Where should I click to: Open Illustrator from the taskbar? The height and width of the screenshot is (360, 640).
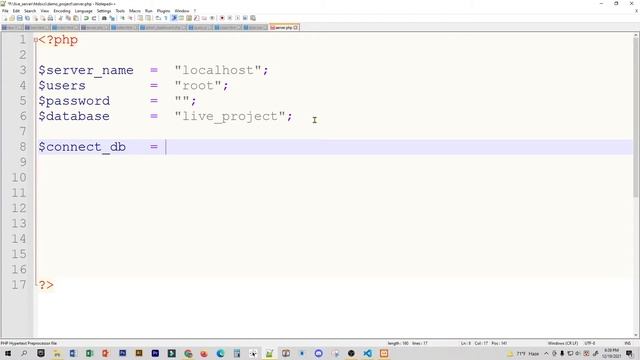[139, 353]
